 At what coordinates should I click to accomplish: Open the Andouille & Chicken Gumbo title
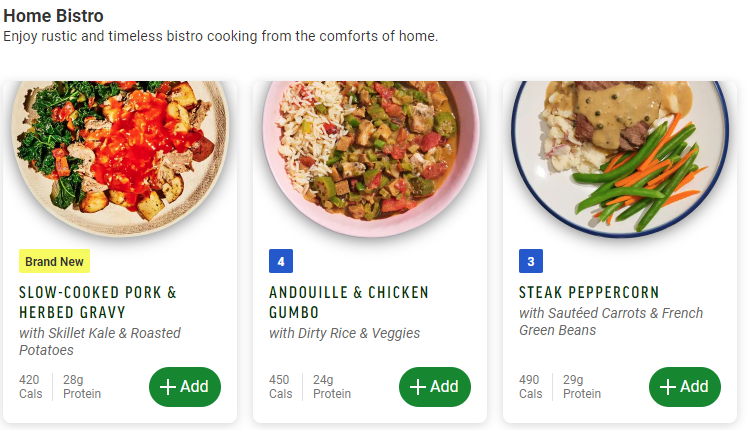[x=348, y=302]
